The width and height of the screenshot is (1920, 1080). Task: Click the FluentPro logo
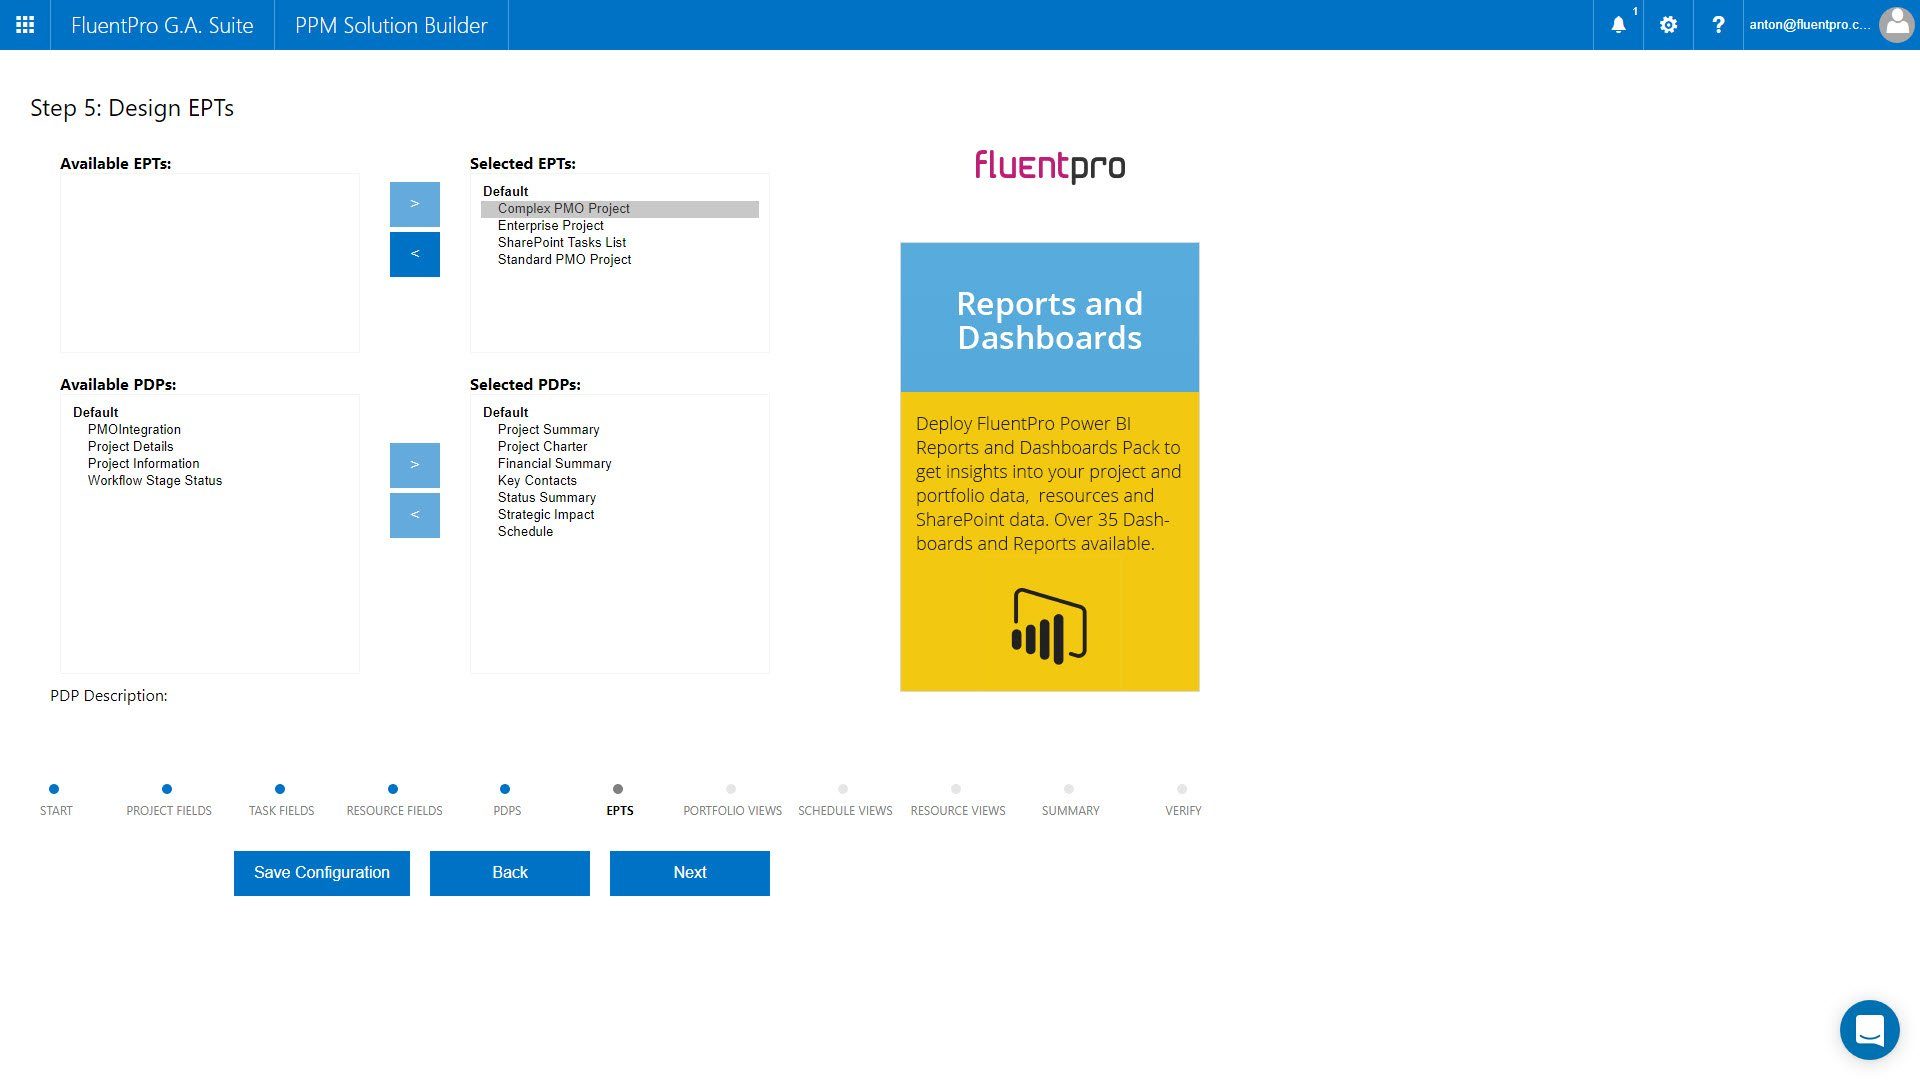coord(1049,166)
